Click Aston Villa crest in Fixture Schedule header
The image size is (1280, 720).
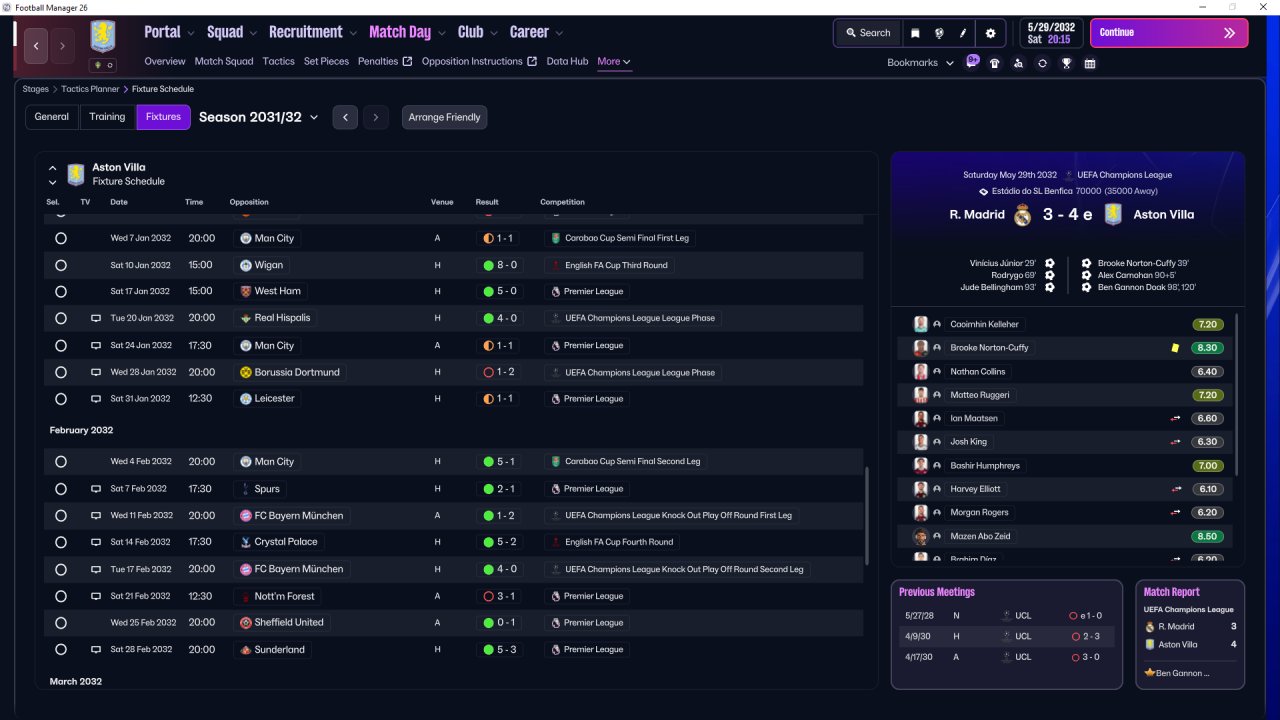76,175
